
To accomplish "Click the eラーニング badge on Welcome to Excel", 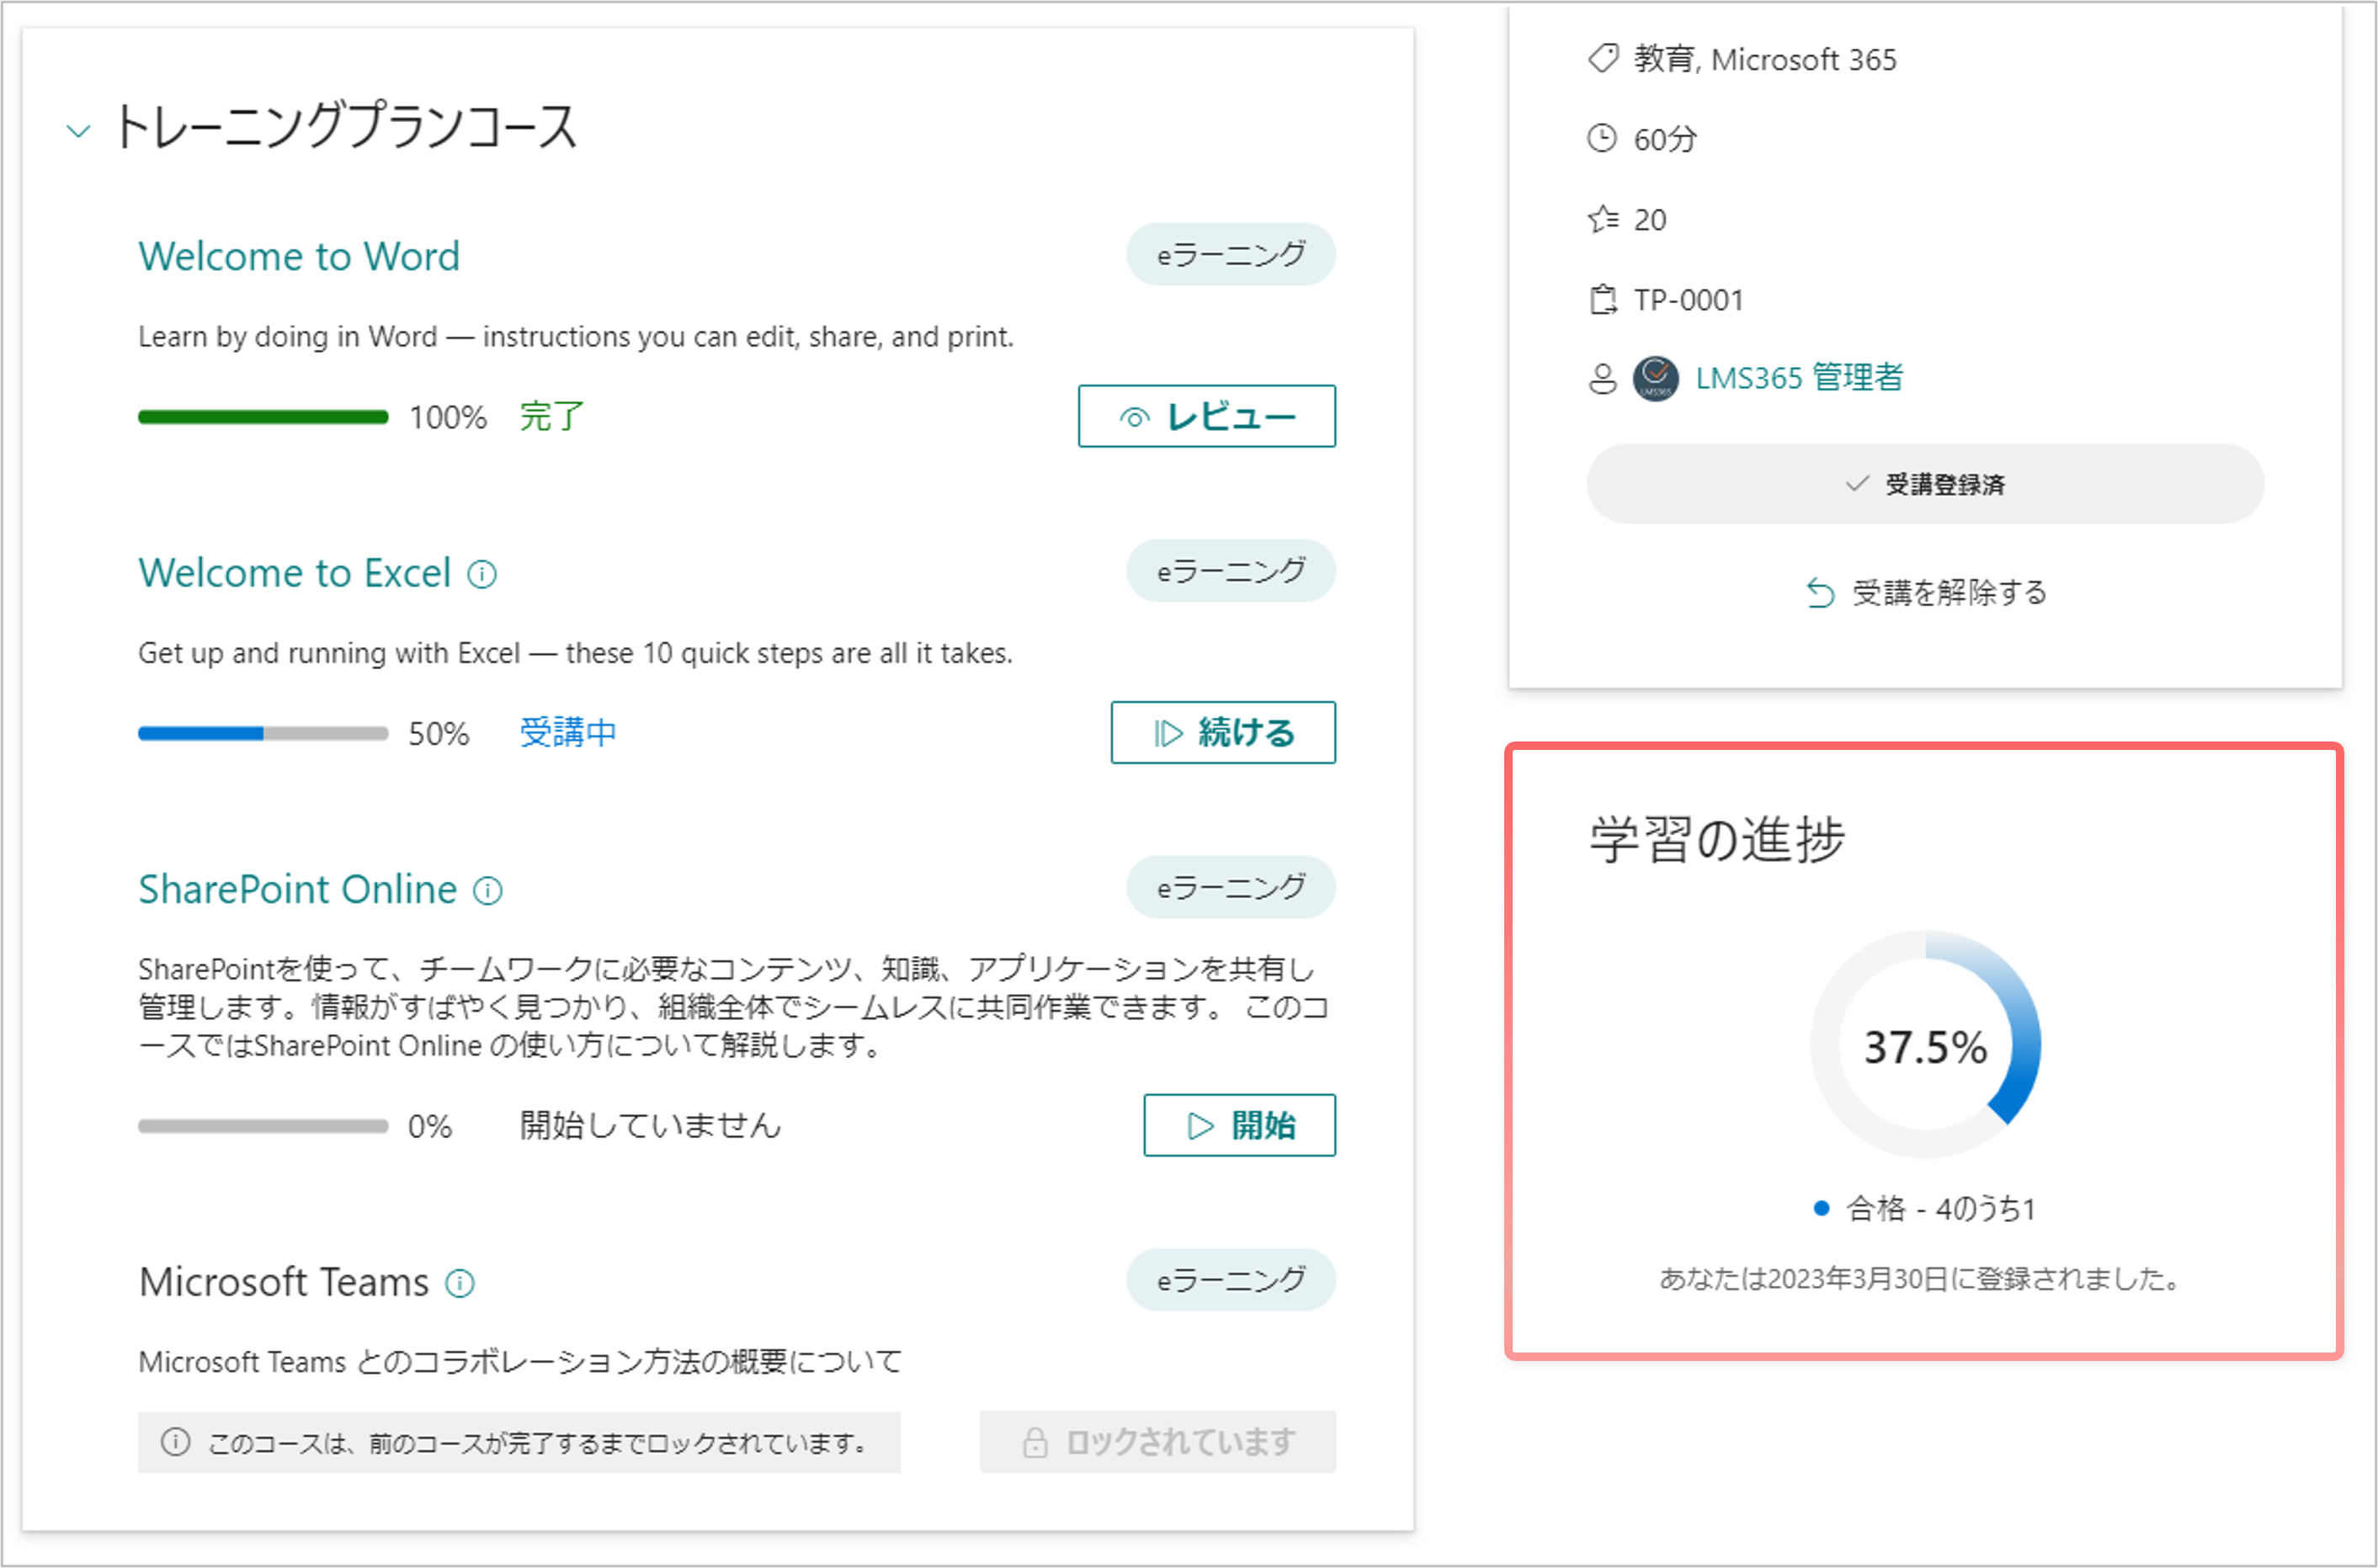I will 1231,571.
